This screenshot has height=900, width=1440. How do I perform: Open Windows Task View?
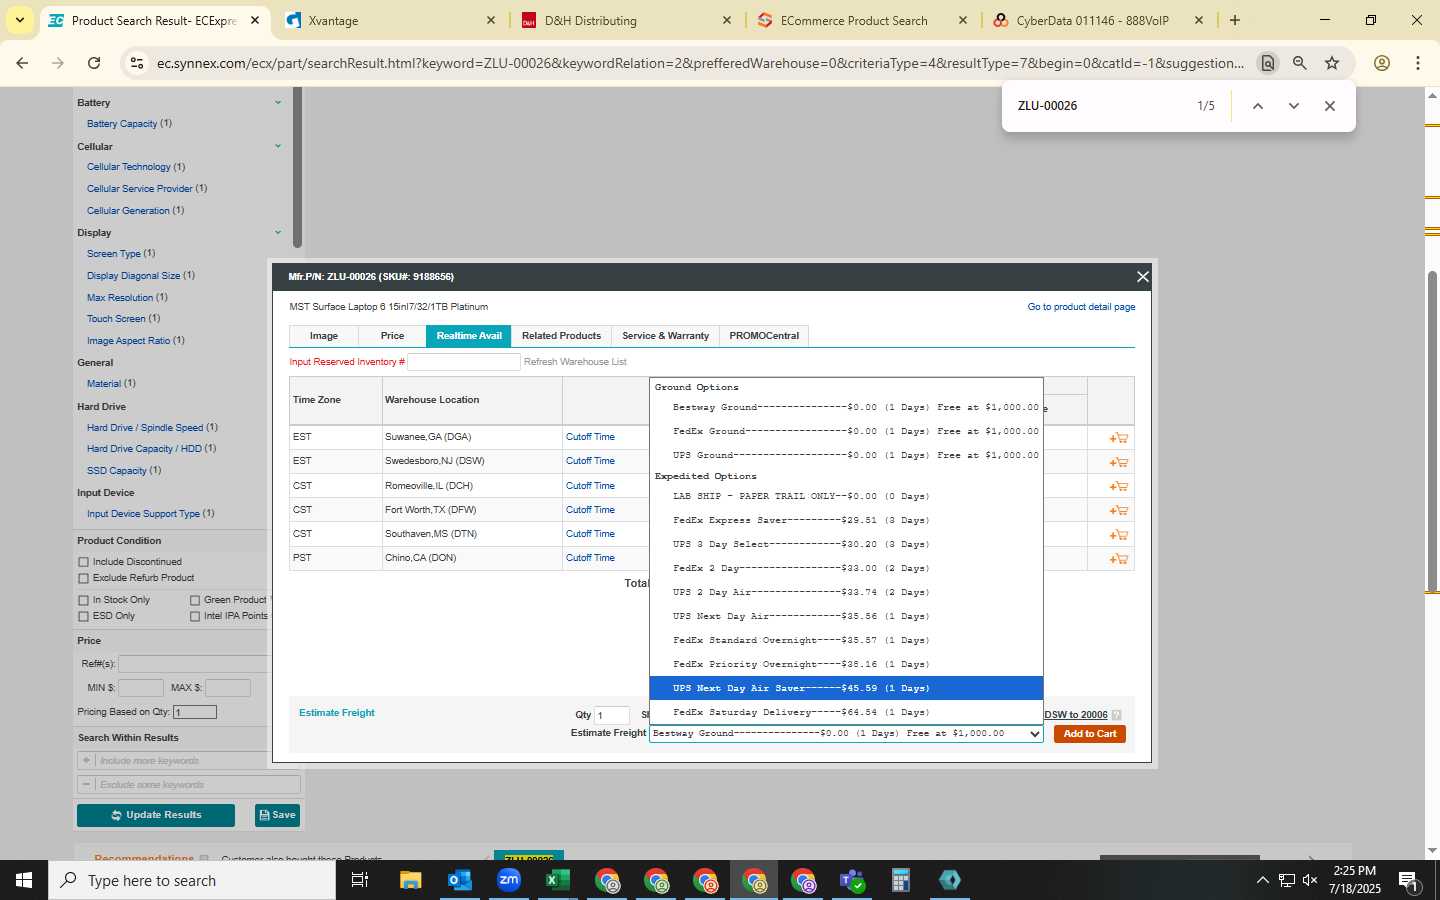tap(360, 880)
